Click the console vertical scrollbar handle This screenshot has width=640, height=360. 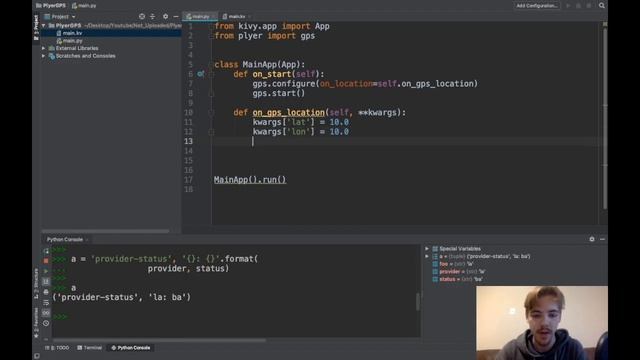[418, 302]
